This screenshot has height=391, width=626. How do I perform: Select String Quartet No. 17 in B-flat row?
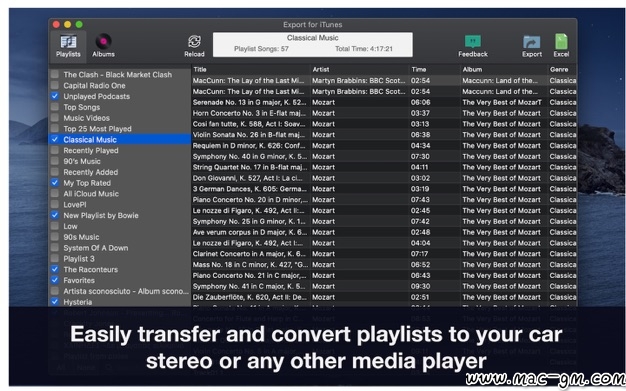(384, 167)
